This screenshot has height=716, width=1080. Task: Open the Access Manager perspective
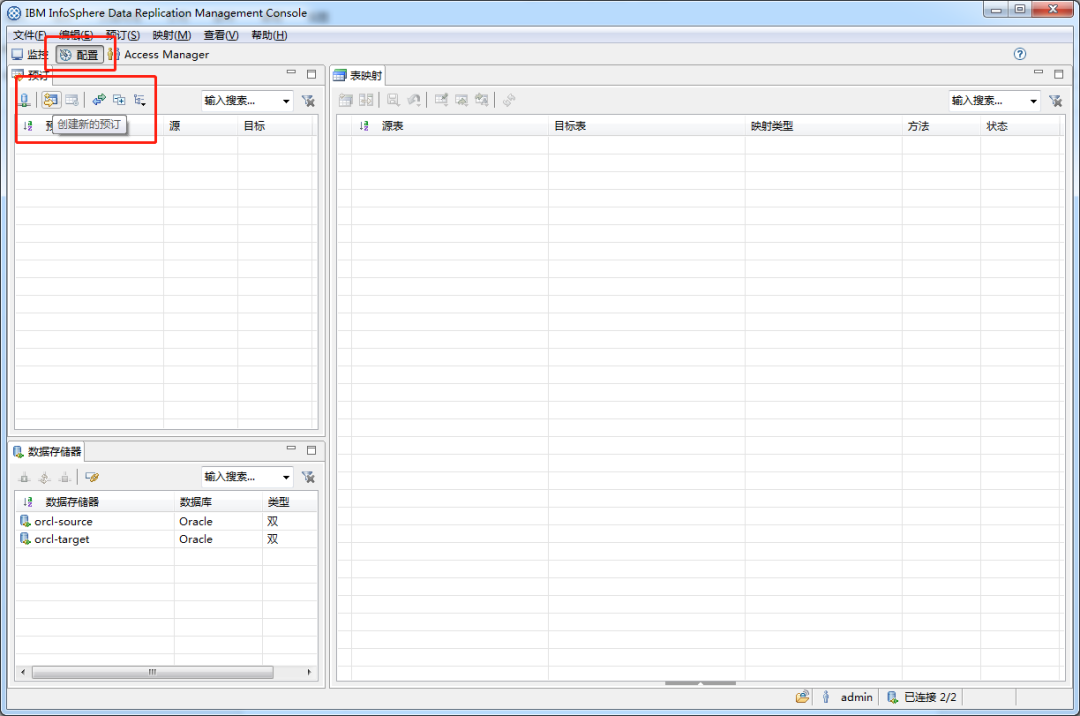pyautogui.click(x=159, y=54)
